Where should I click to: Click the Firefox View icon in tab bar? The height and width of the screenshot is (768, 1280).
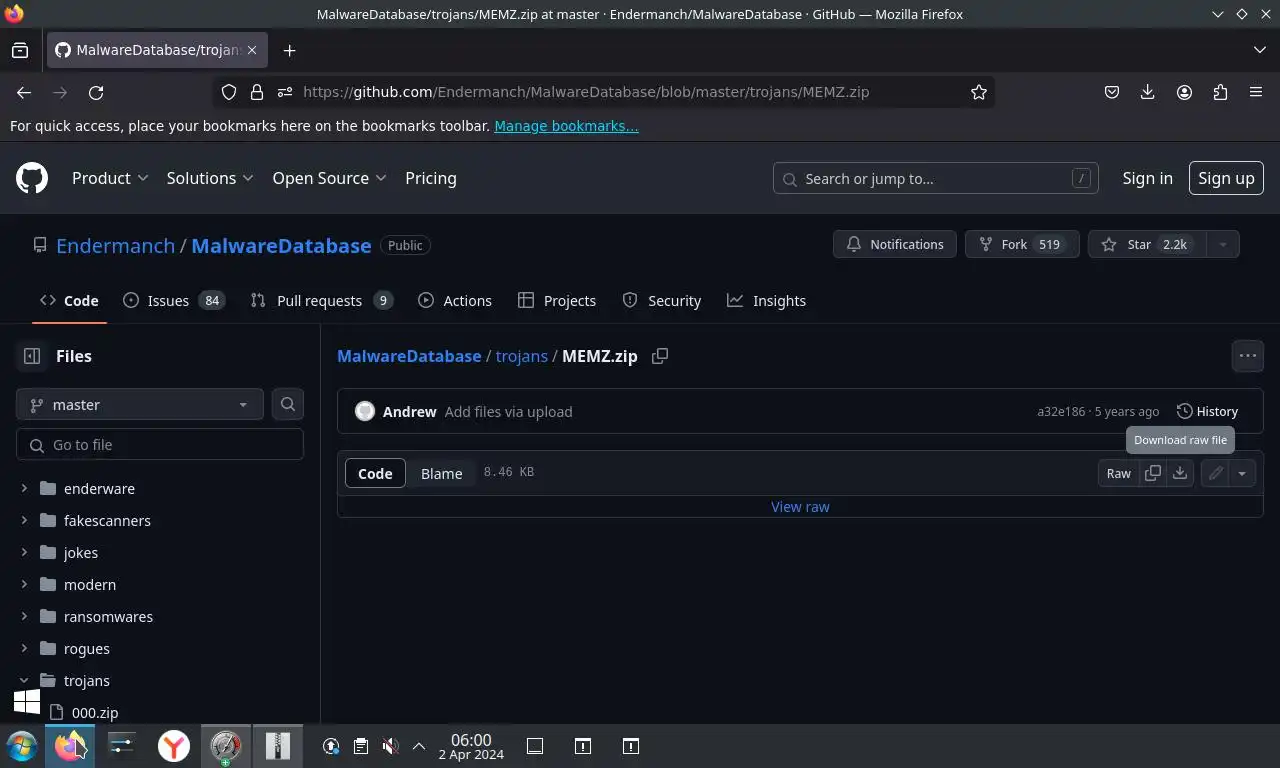[x=20, y=50]
